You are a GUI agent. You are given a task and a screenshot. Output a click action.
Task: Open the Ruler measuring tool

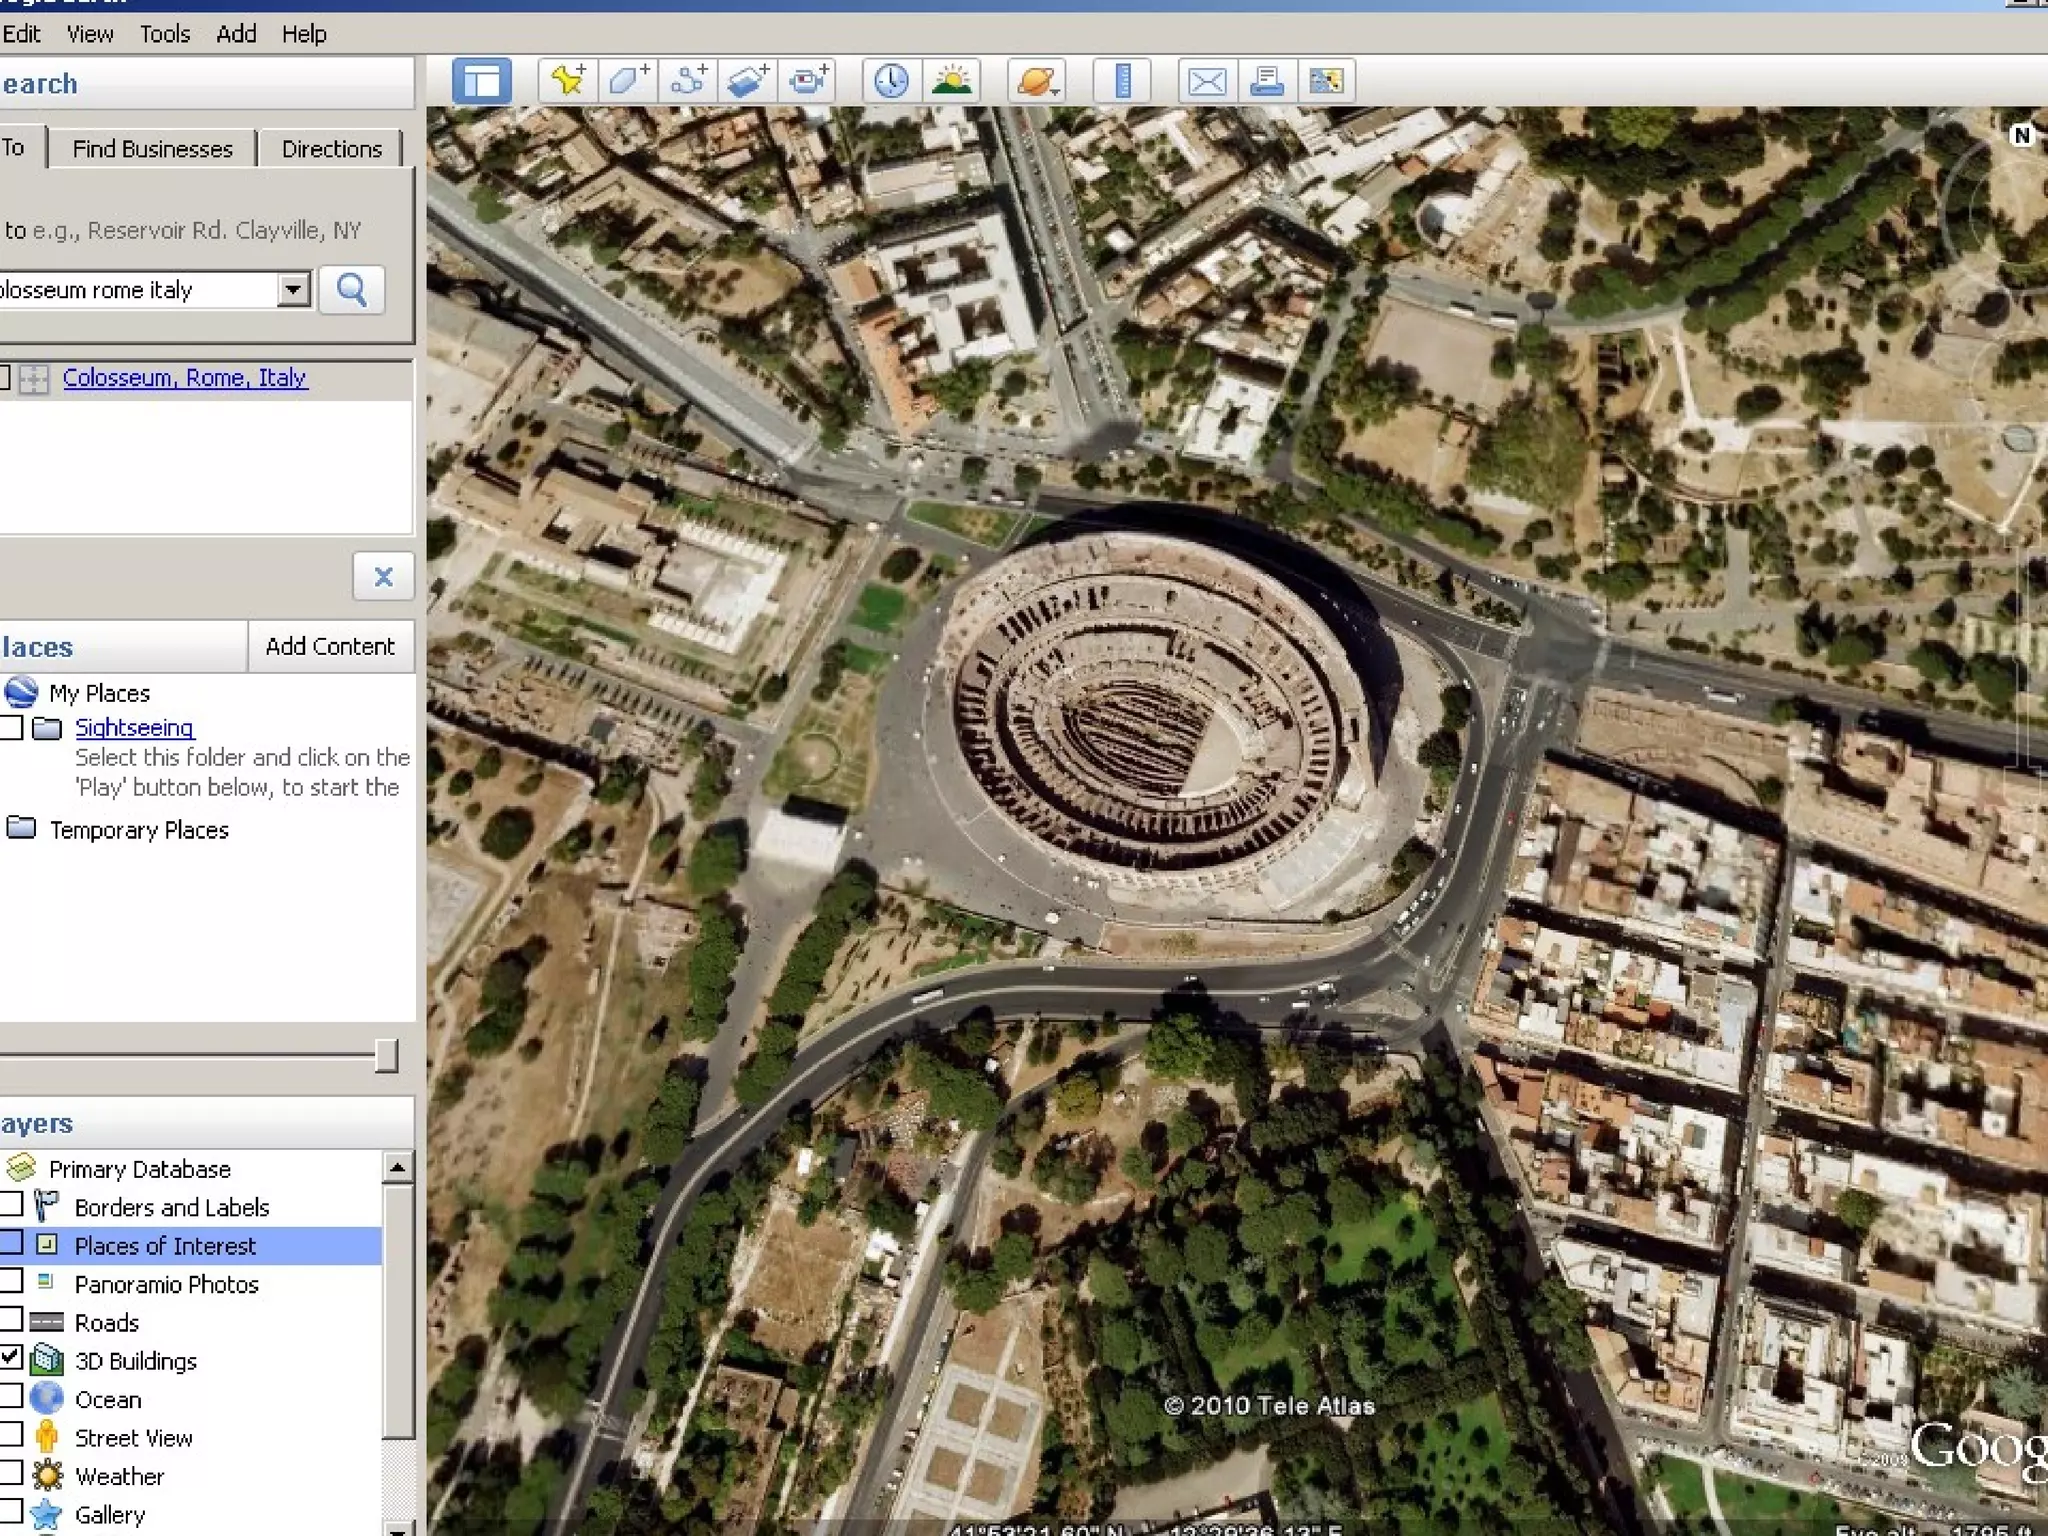[1122, 81]
